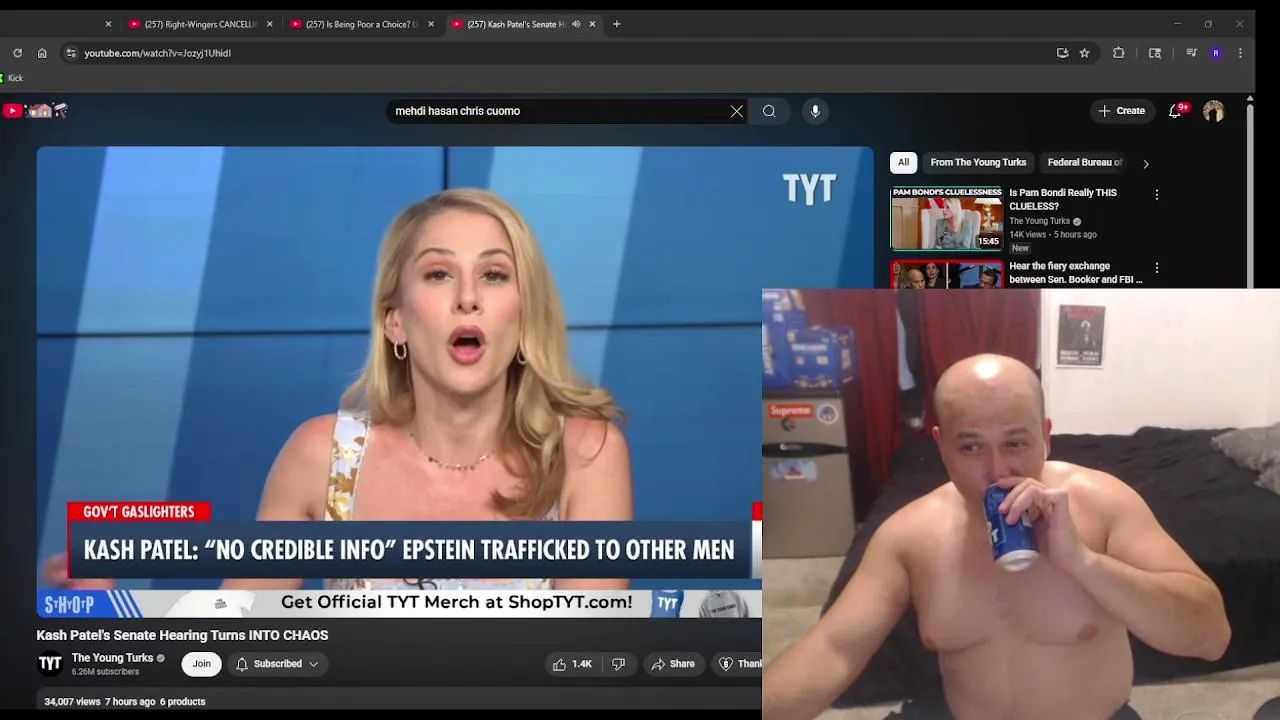Viewport: 1280px width, 720px height.
Task: Bookmark this page with the star
Action: pos(1084,53)
